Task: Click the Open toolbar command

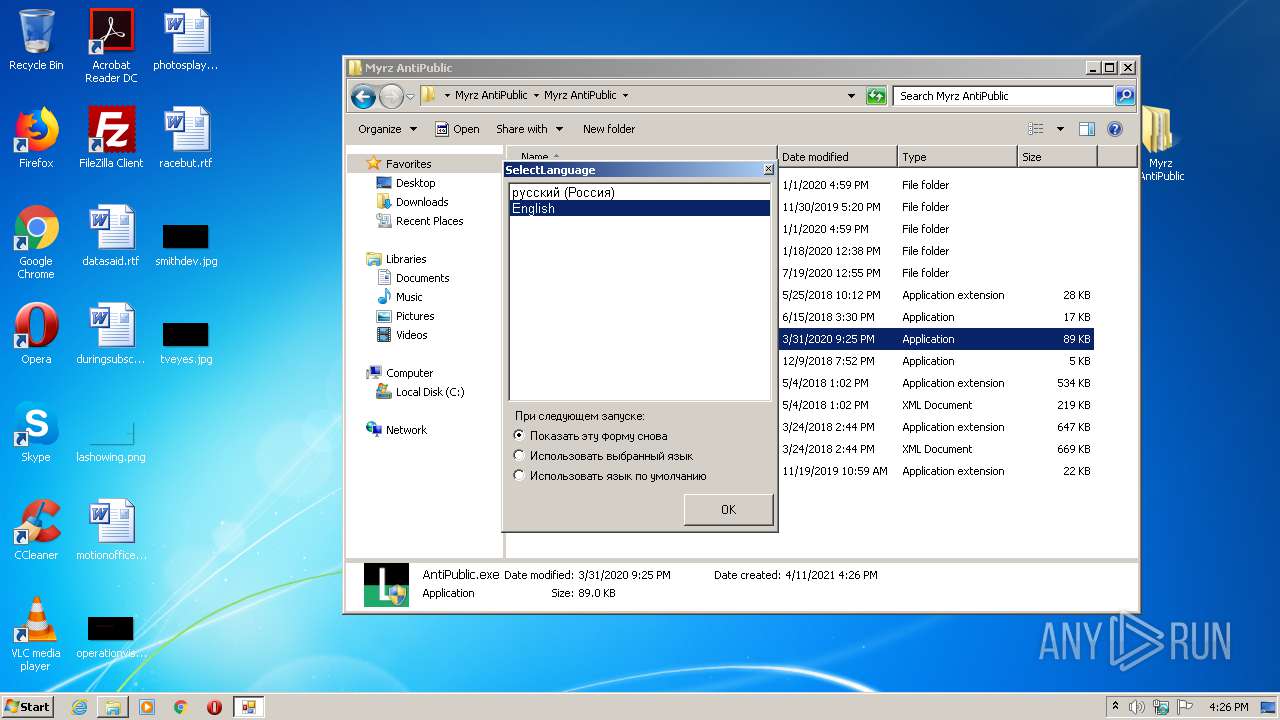Action: click(457, 129)
